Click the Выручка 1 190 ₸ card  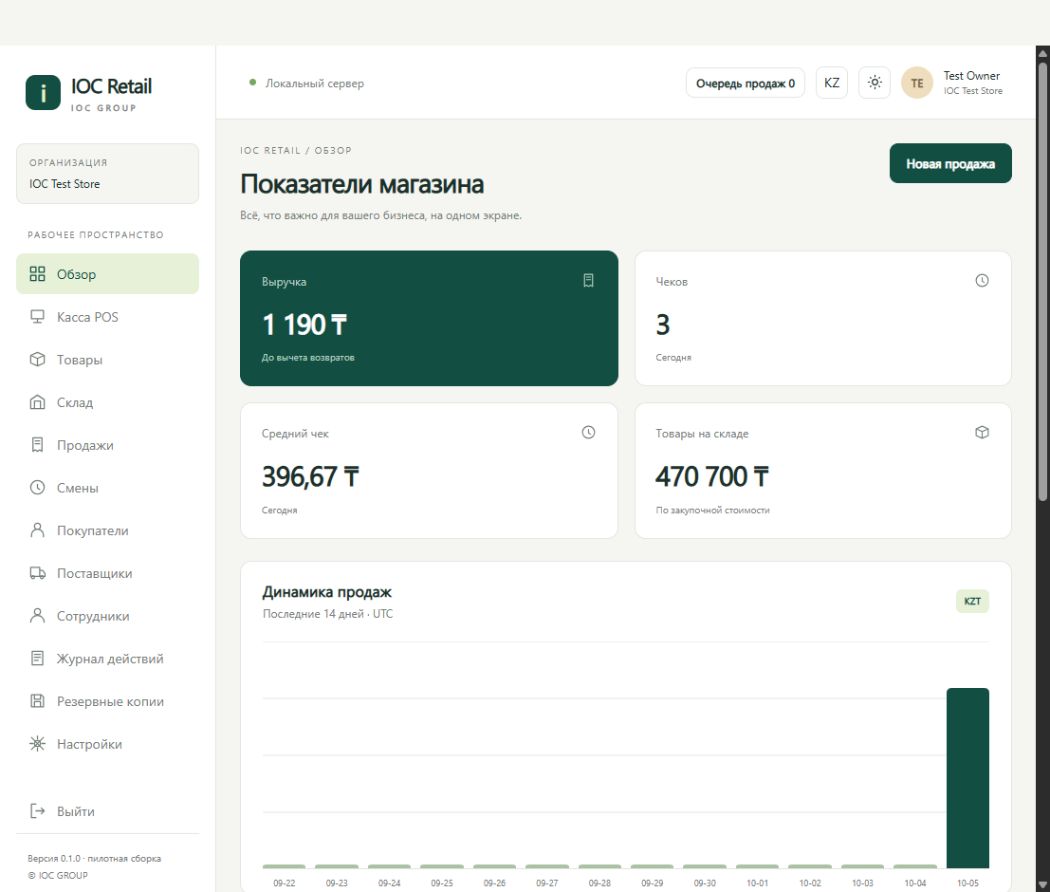(x=429, y=318)
